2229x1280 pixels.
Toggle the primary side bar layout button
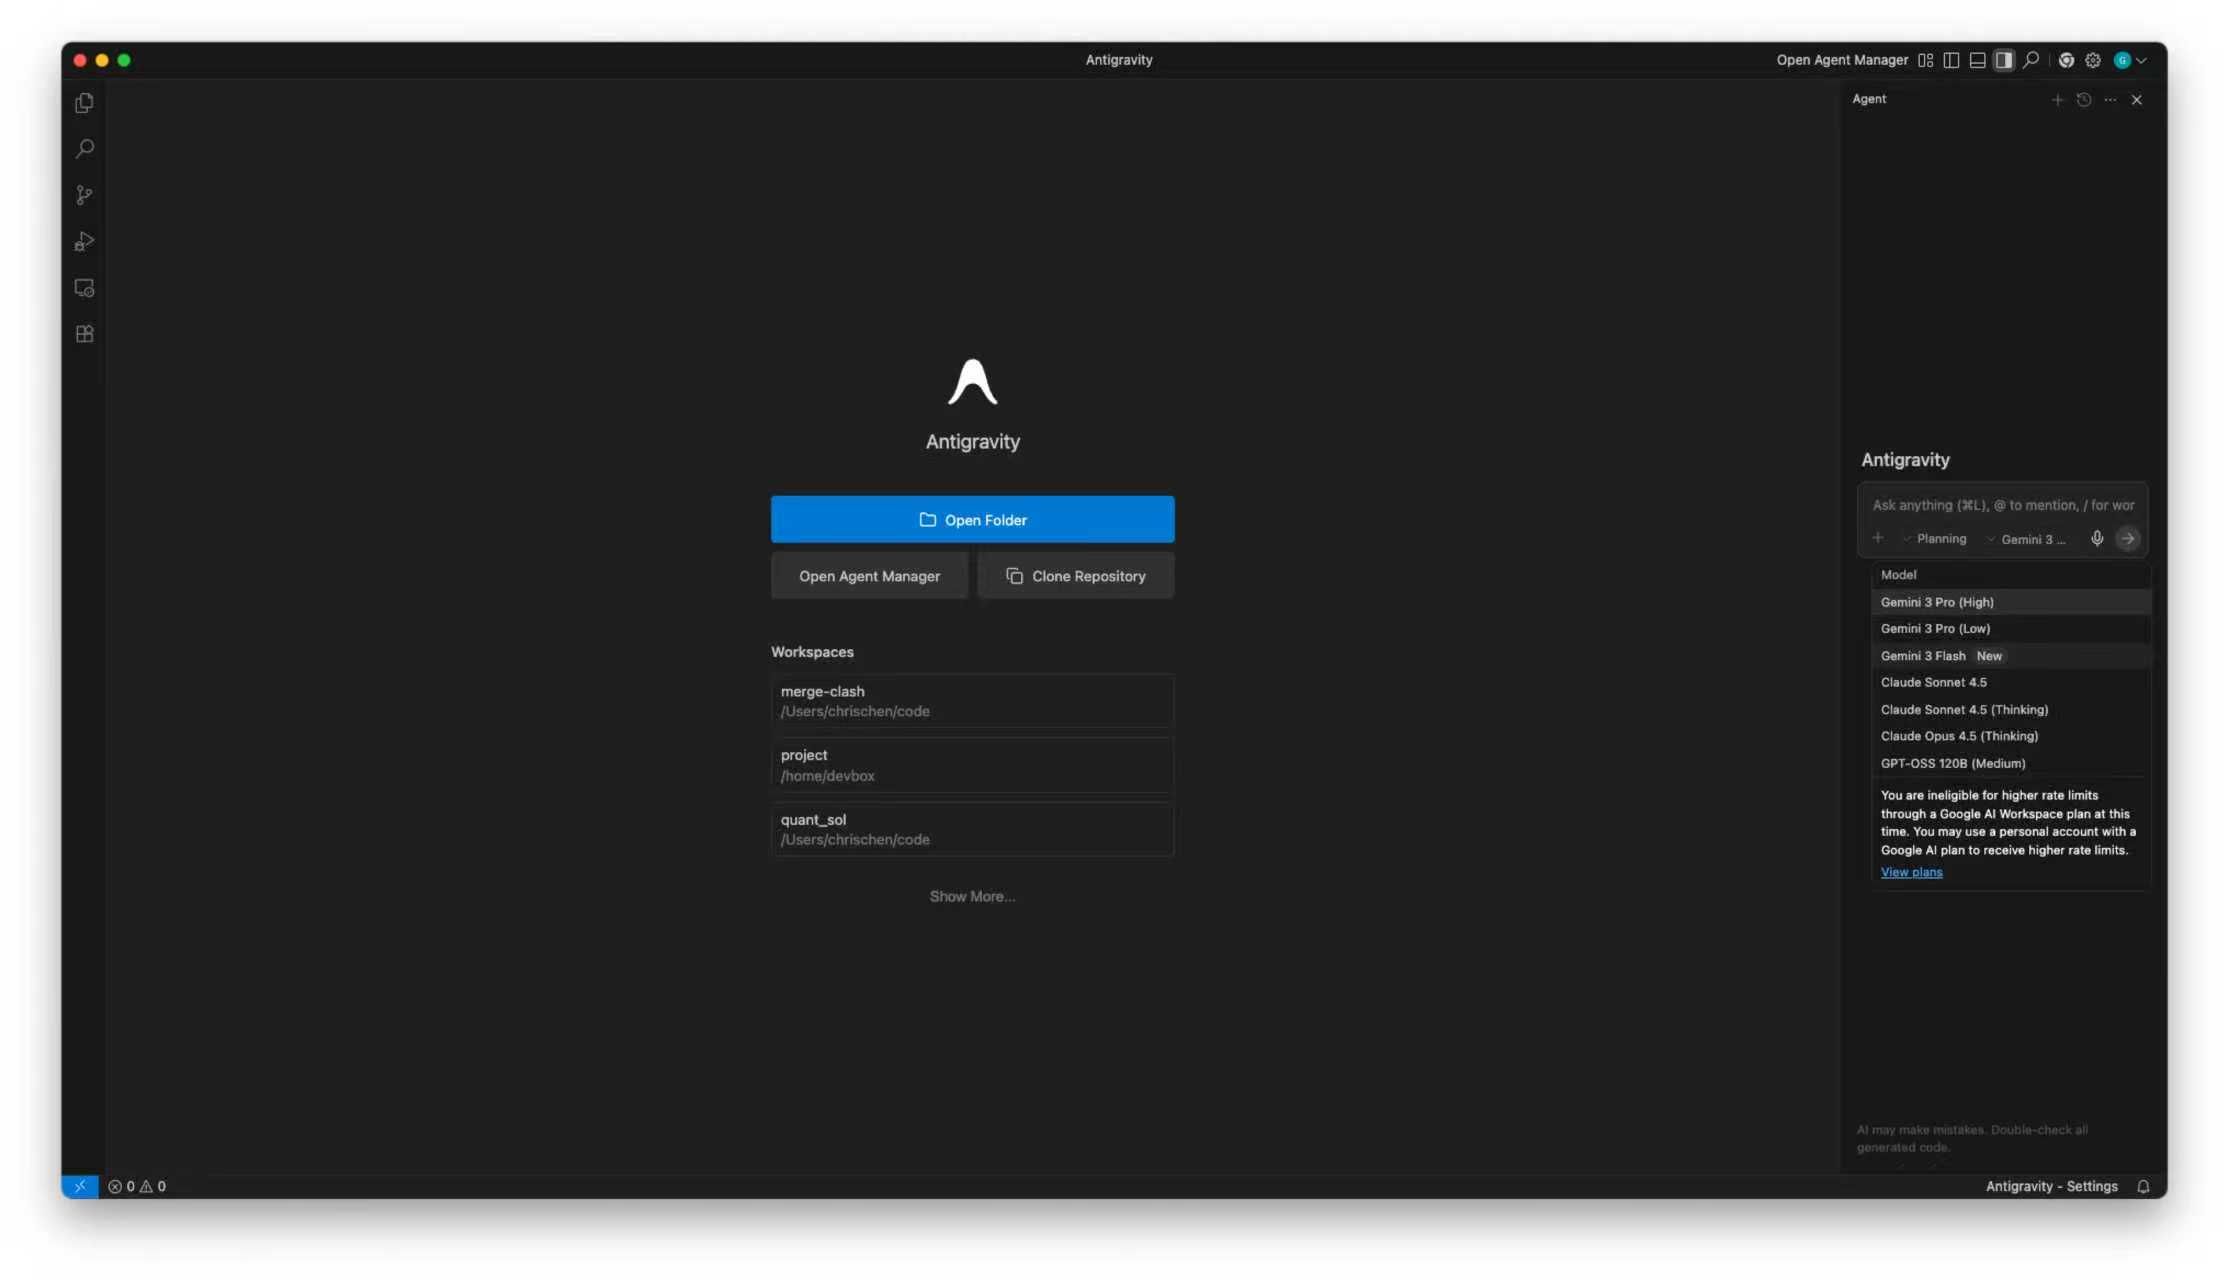1951,60
